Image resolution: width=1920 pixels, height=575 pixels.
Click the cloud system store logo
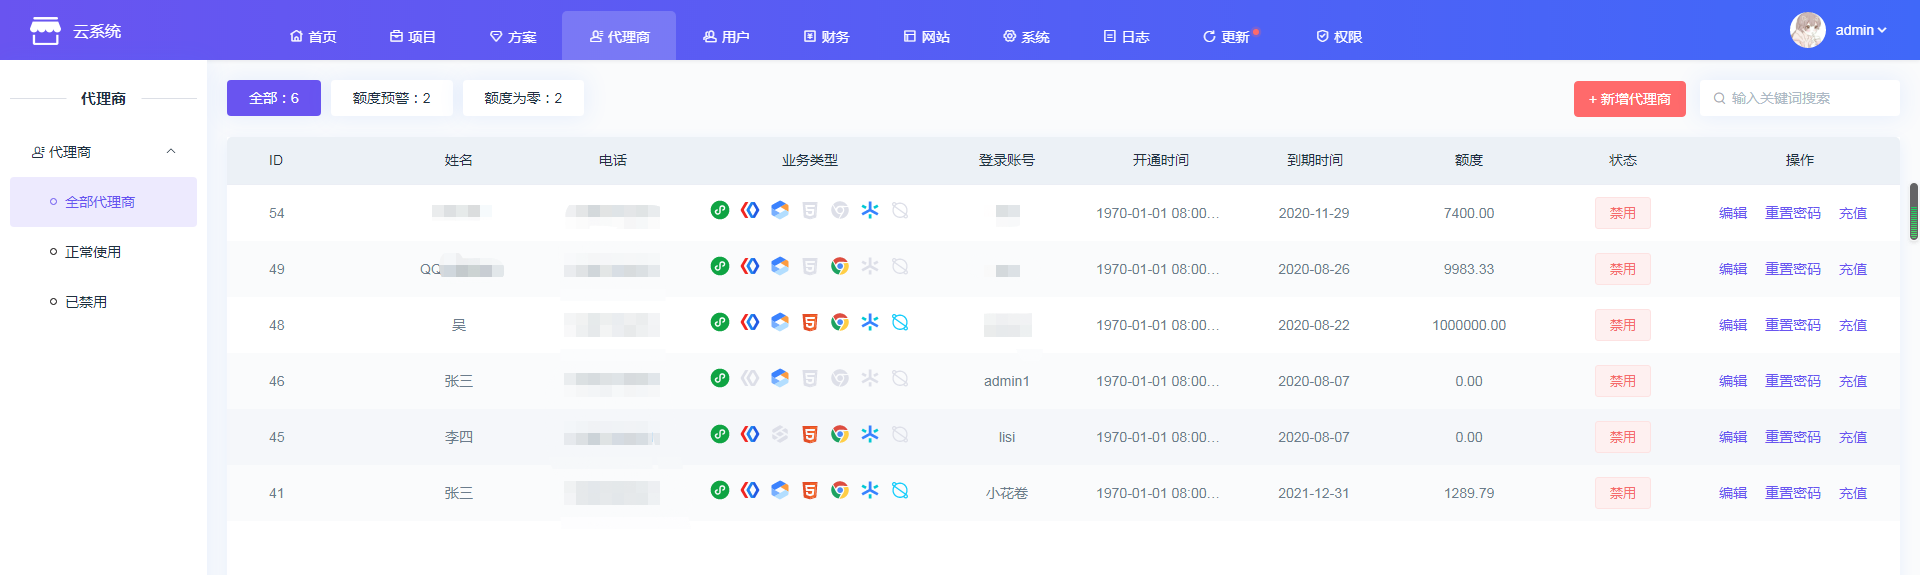click(x=45, y=31)
